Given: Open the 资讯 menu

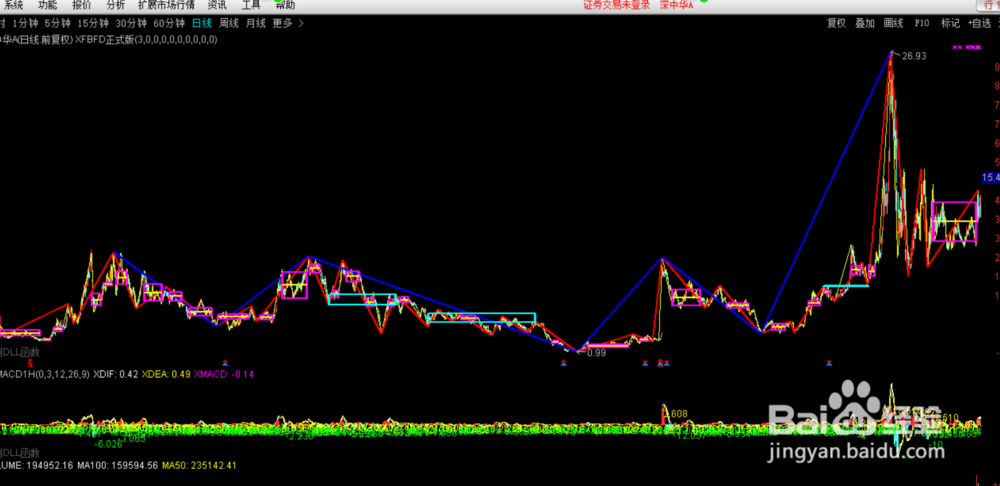Looking at the screenshot, I should coord(217,6).
